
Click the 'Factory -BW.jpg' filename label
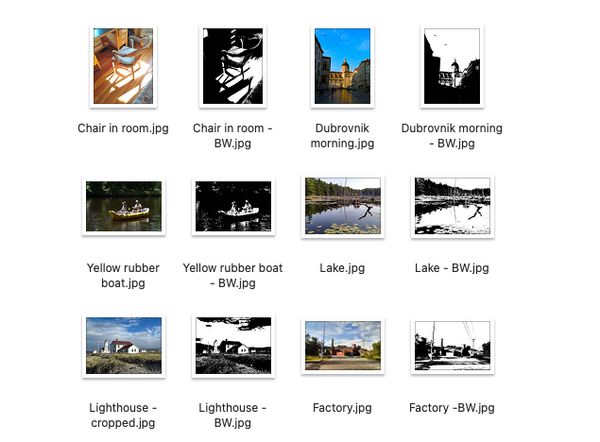[x=452, y=408]
